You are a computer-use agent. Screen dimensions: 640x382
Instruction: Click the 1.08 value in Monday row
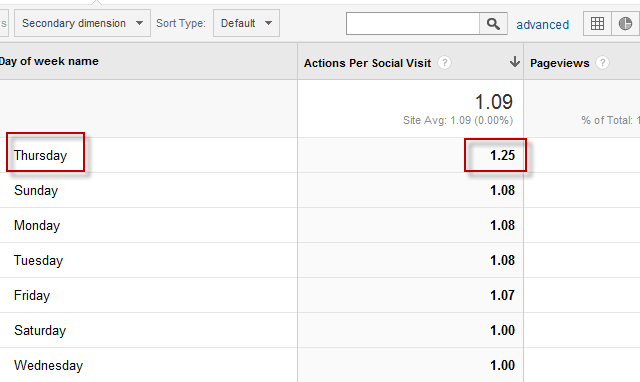tap(502, 226)
